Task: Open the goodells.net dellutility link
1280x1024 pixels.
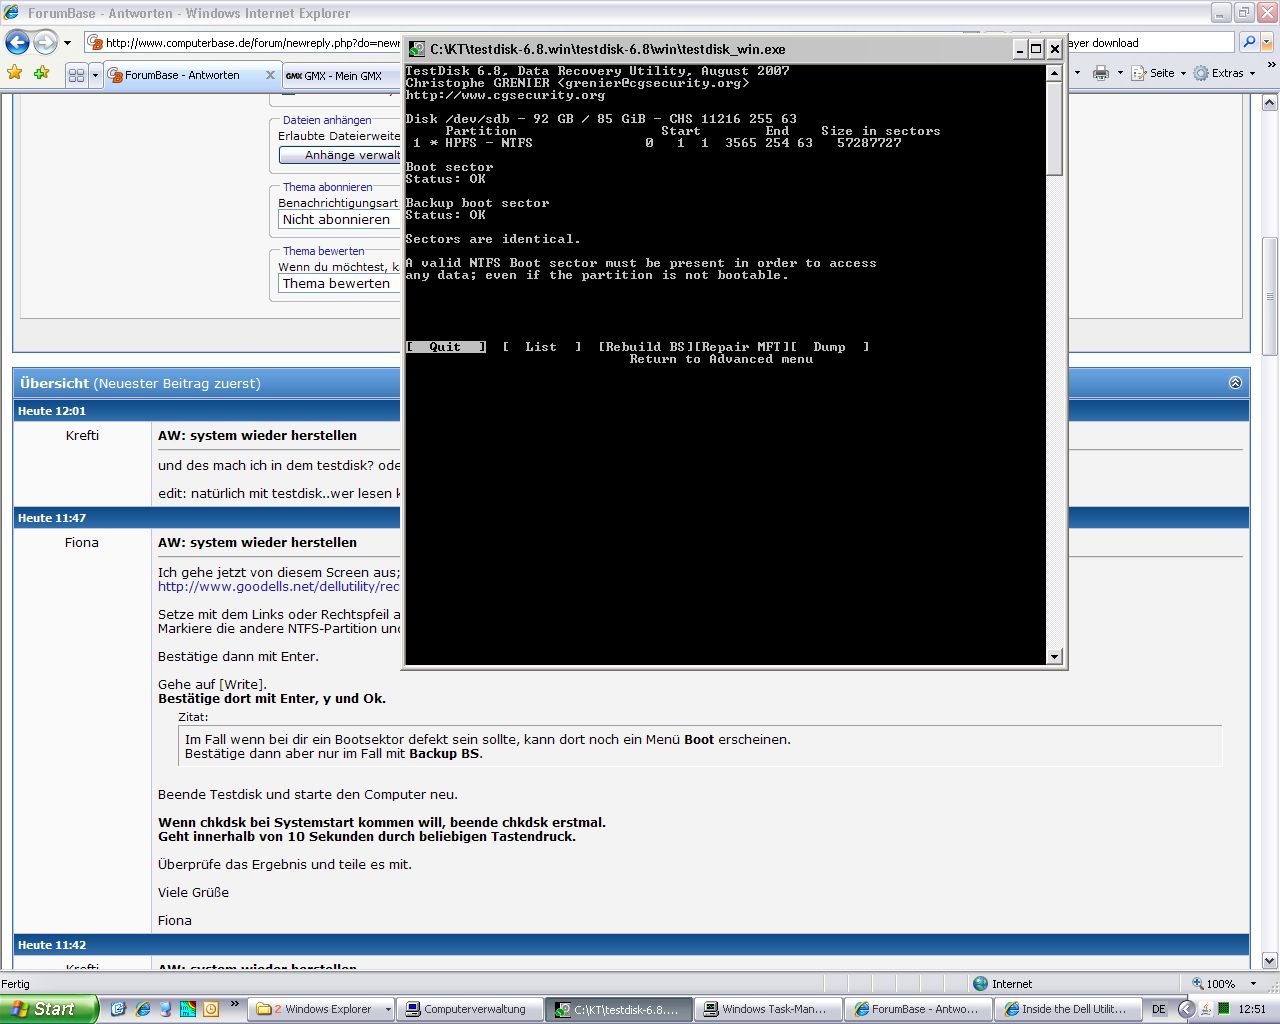Action: 279,586
